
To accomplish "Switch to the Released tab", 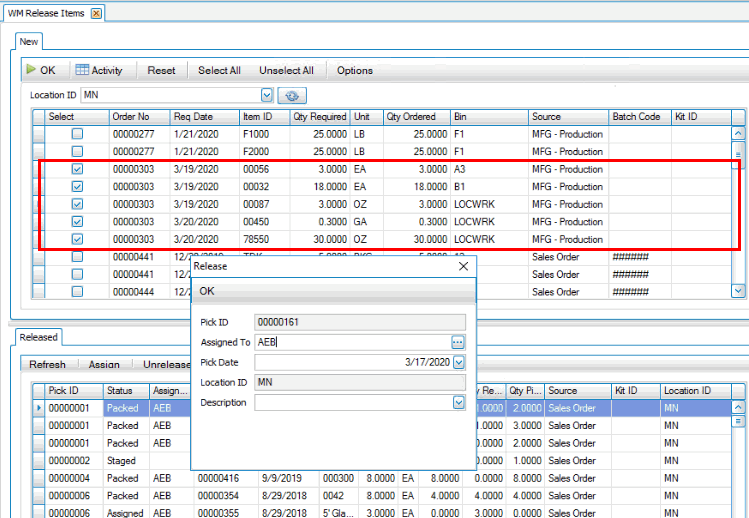I will click(39, 337).
